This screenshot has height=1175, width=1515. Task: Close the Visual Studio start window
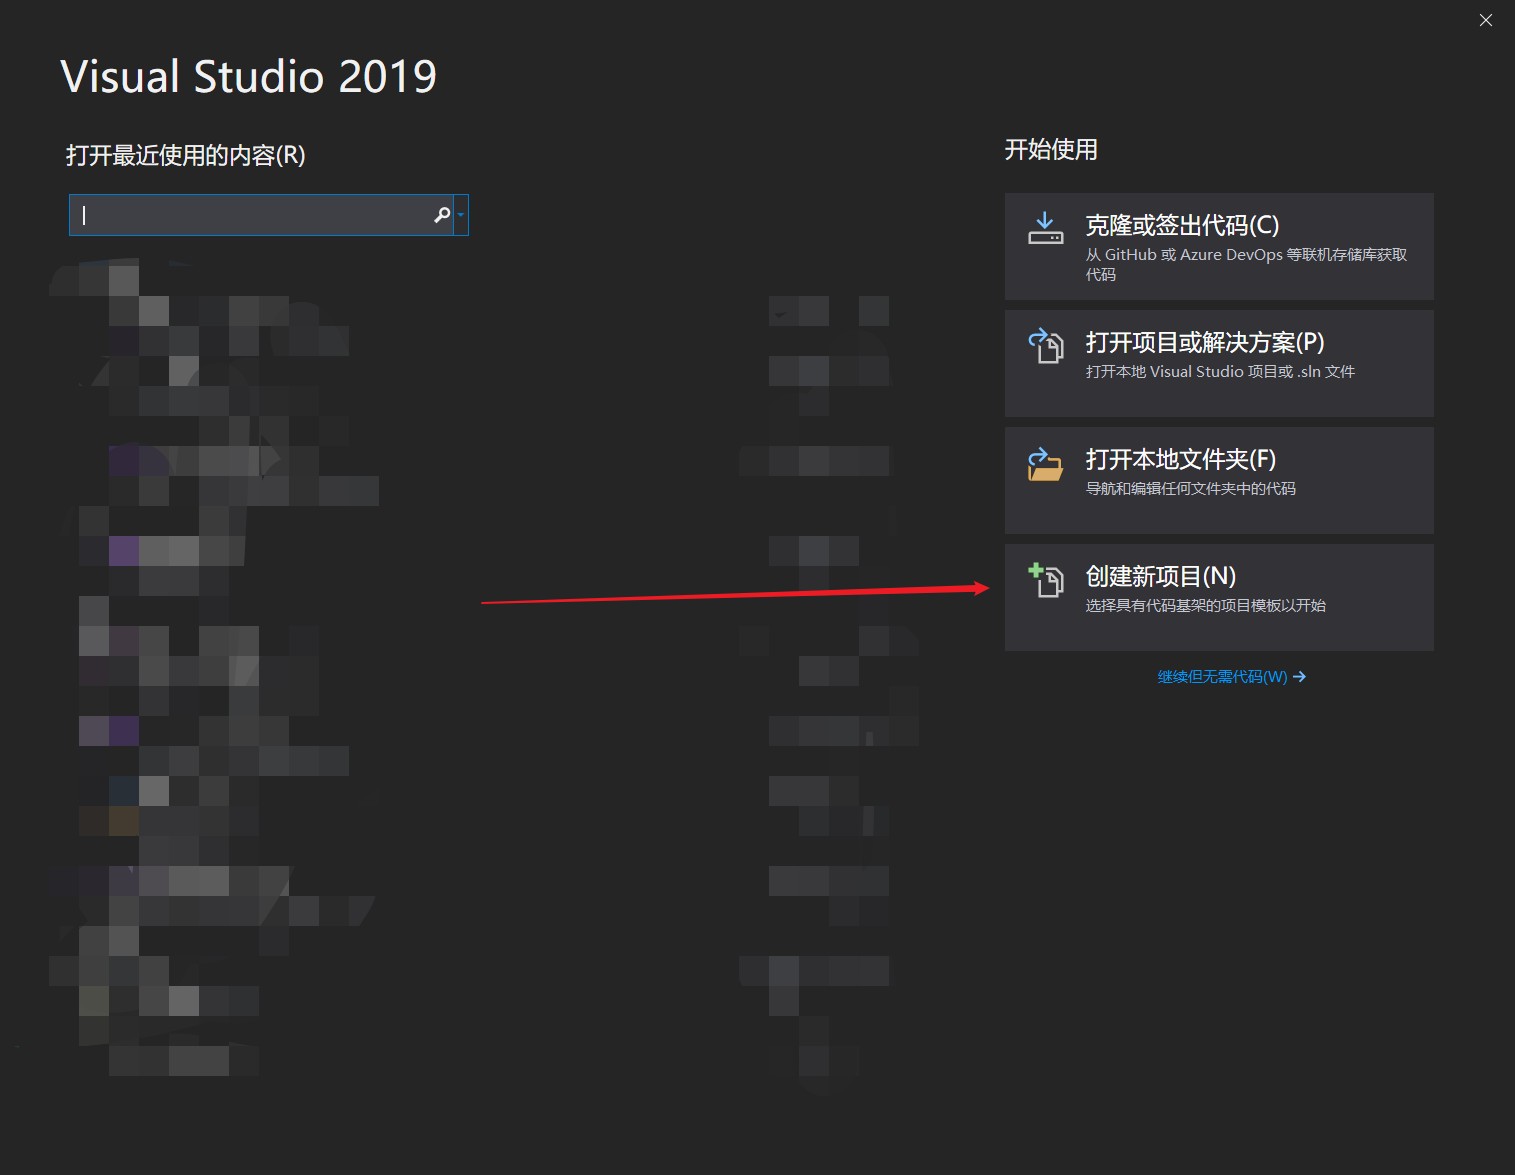pyautogui.click(x=1485, y=19)
